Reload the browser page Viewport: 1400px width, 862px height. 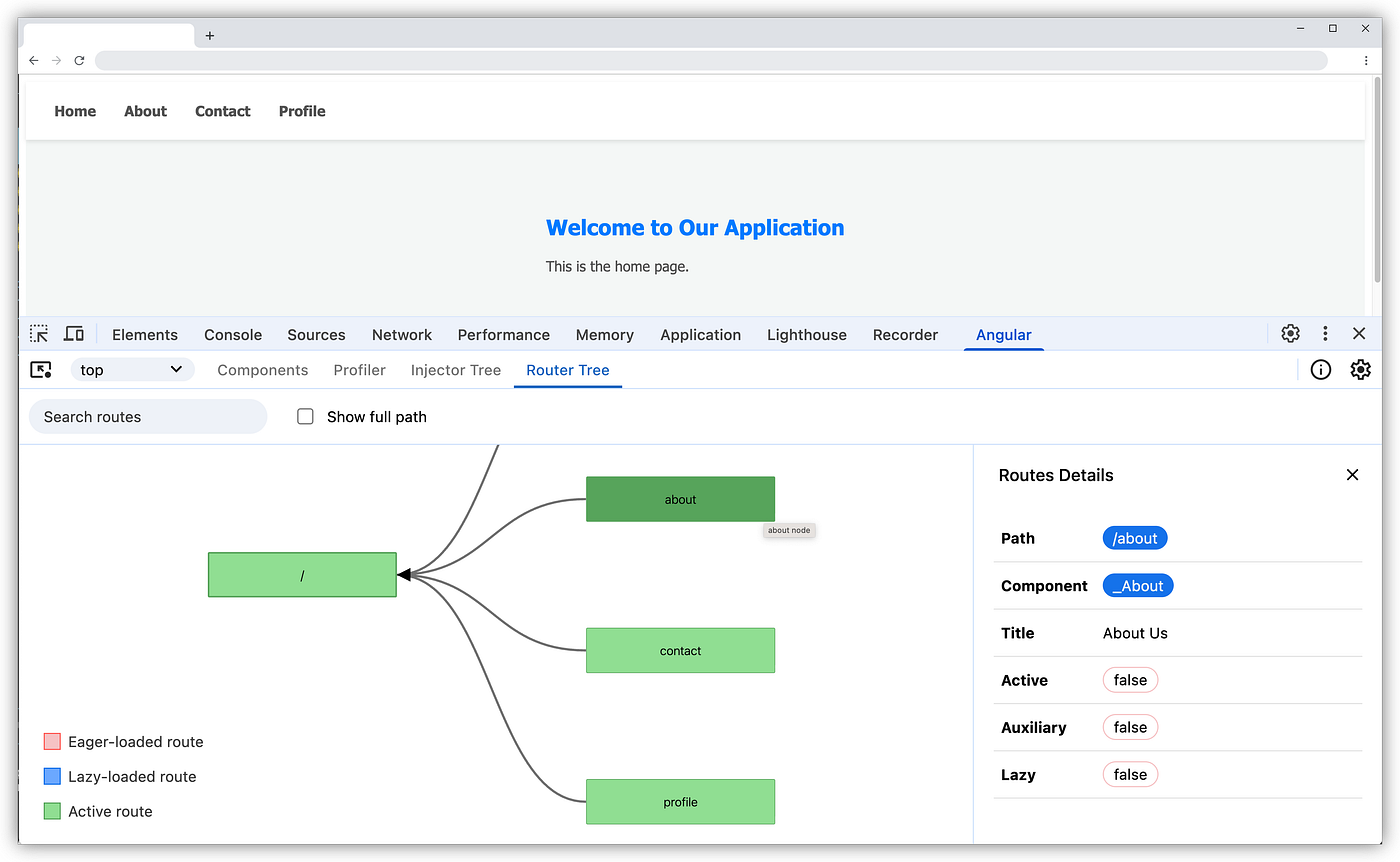[x=79, y=61]
